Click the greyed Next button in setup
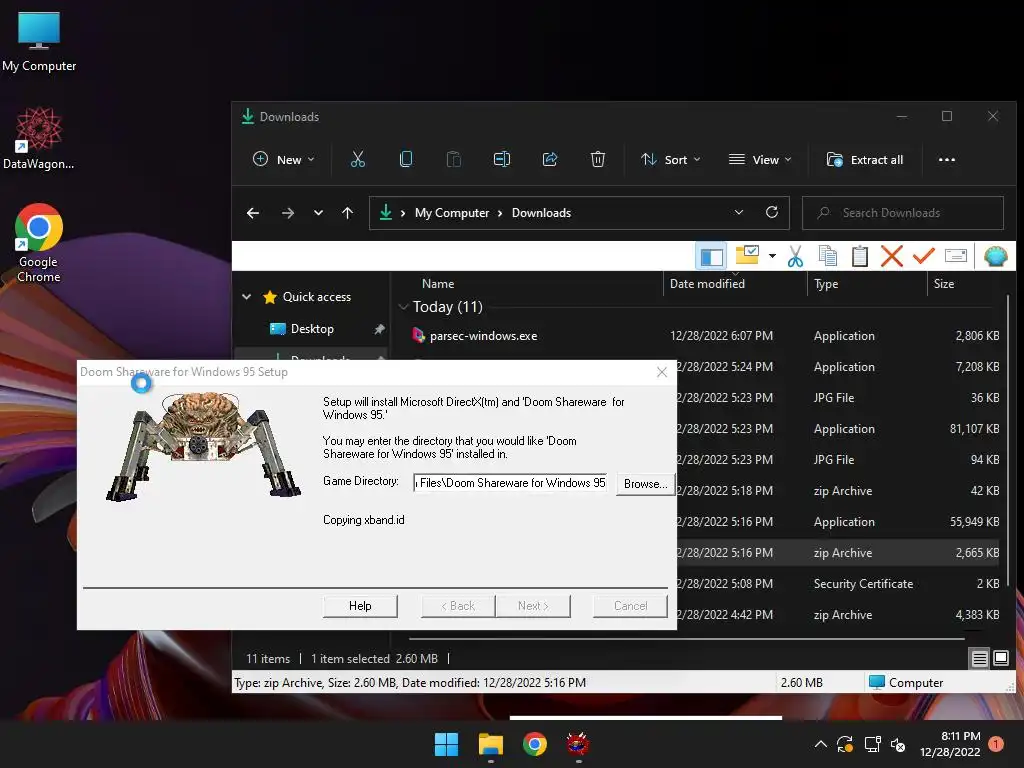This screenshot has width=1024, height=768. click(x=533, y=606)
